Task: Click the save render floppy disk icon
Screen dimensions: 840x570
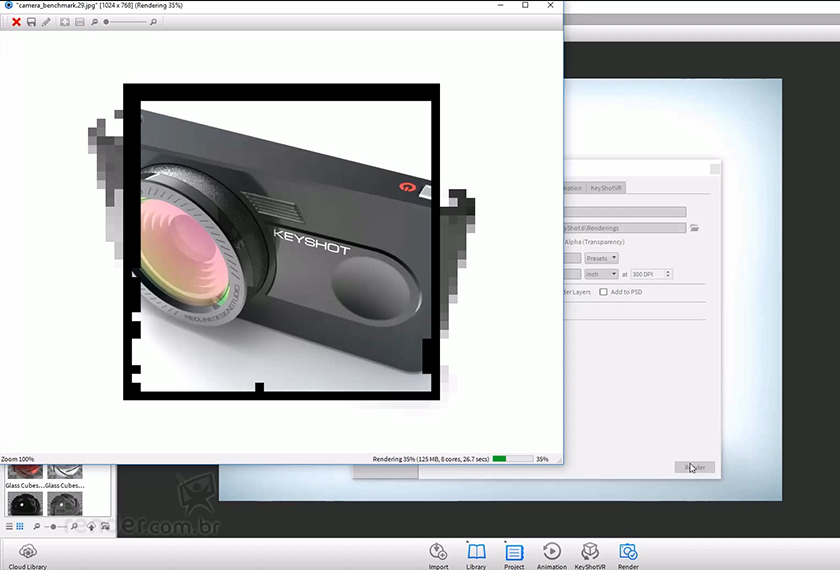Action: tap(31, 22)
